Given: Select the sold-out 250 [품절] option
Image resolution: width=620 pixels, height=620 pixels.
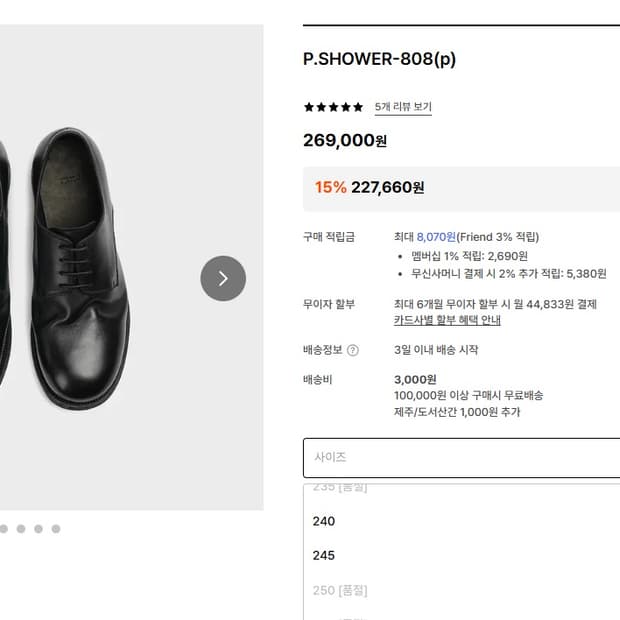Looking at the screenshot, I should 340,590.
